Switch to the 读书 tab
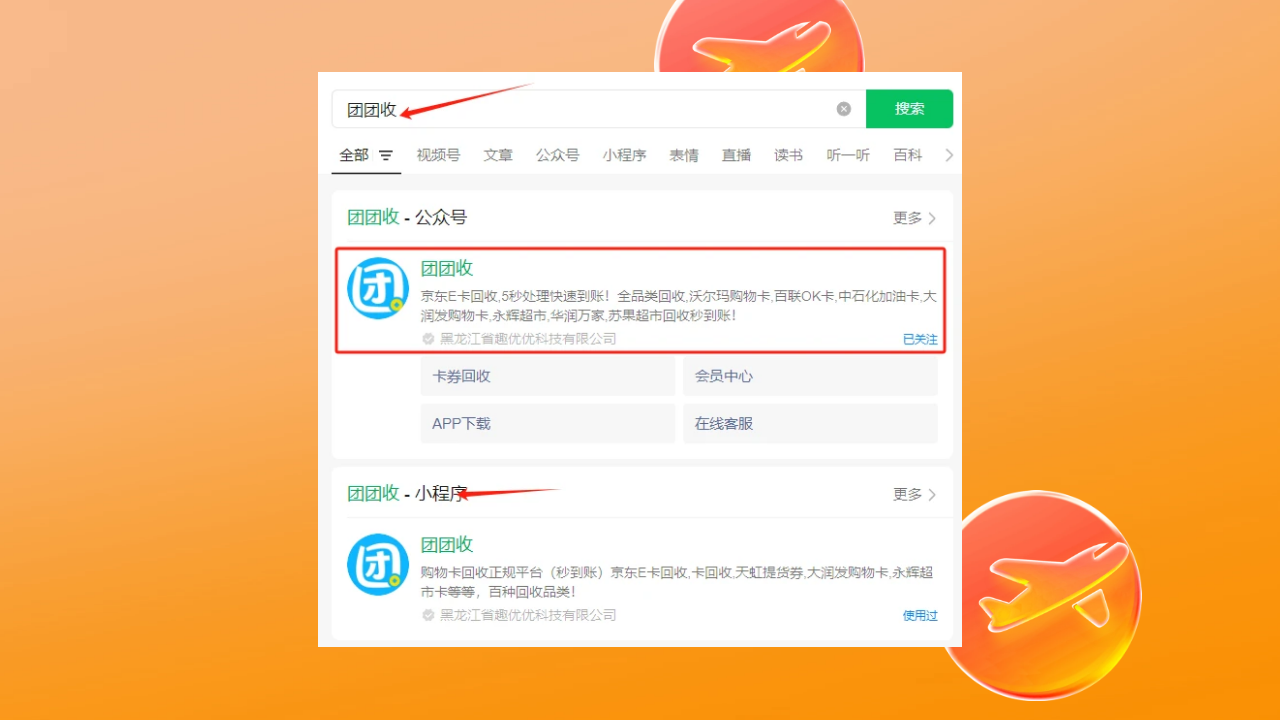The image size is (1280, 720). click(x=788, y=155)
